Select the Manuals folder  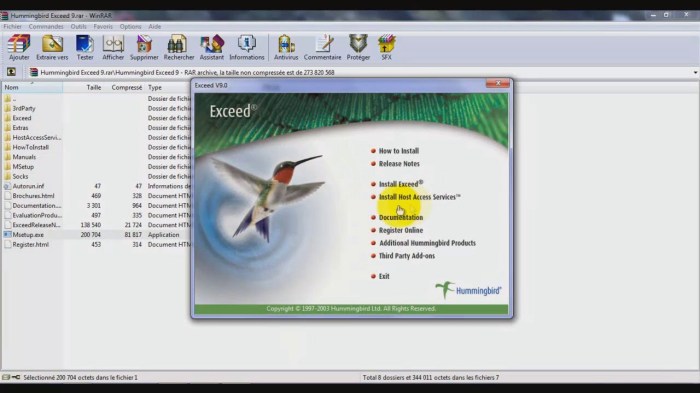coord(24,157)
